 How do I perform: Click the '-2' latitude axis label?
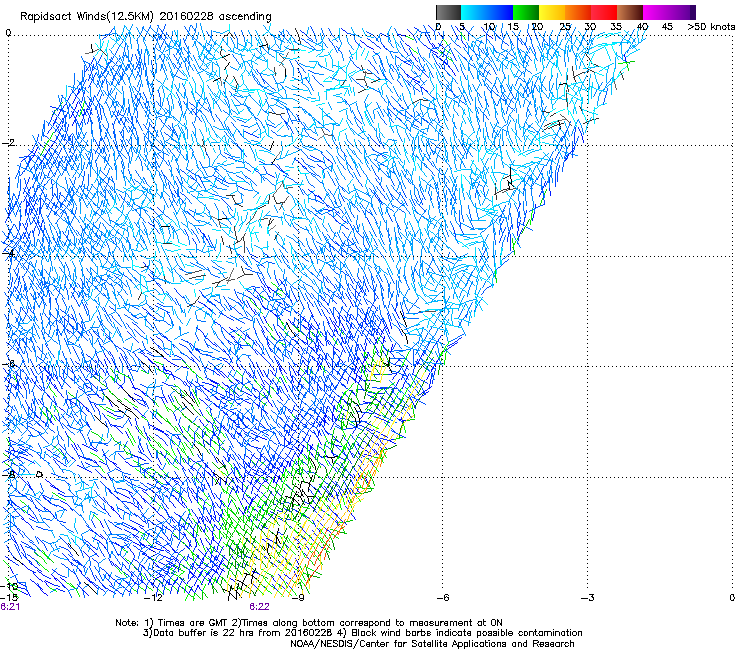(x=8, y=143)
